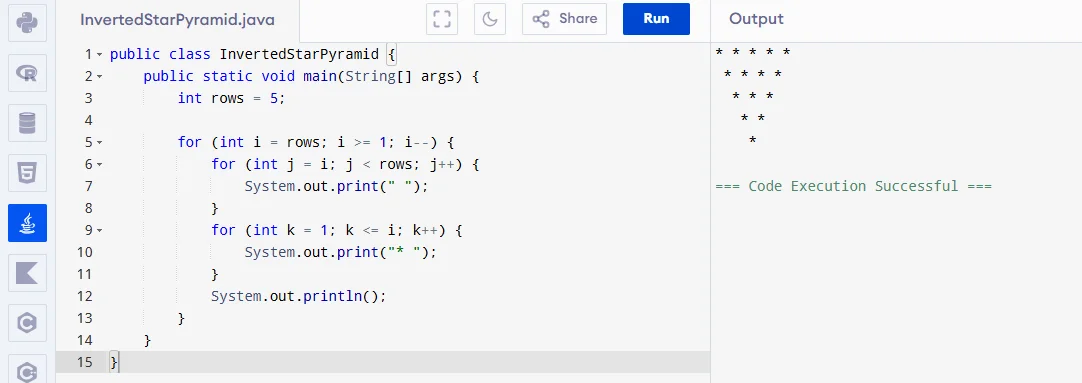
Task: Select the Java compiler icon
Action: coord(27,223)
